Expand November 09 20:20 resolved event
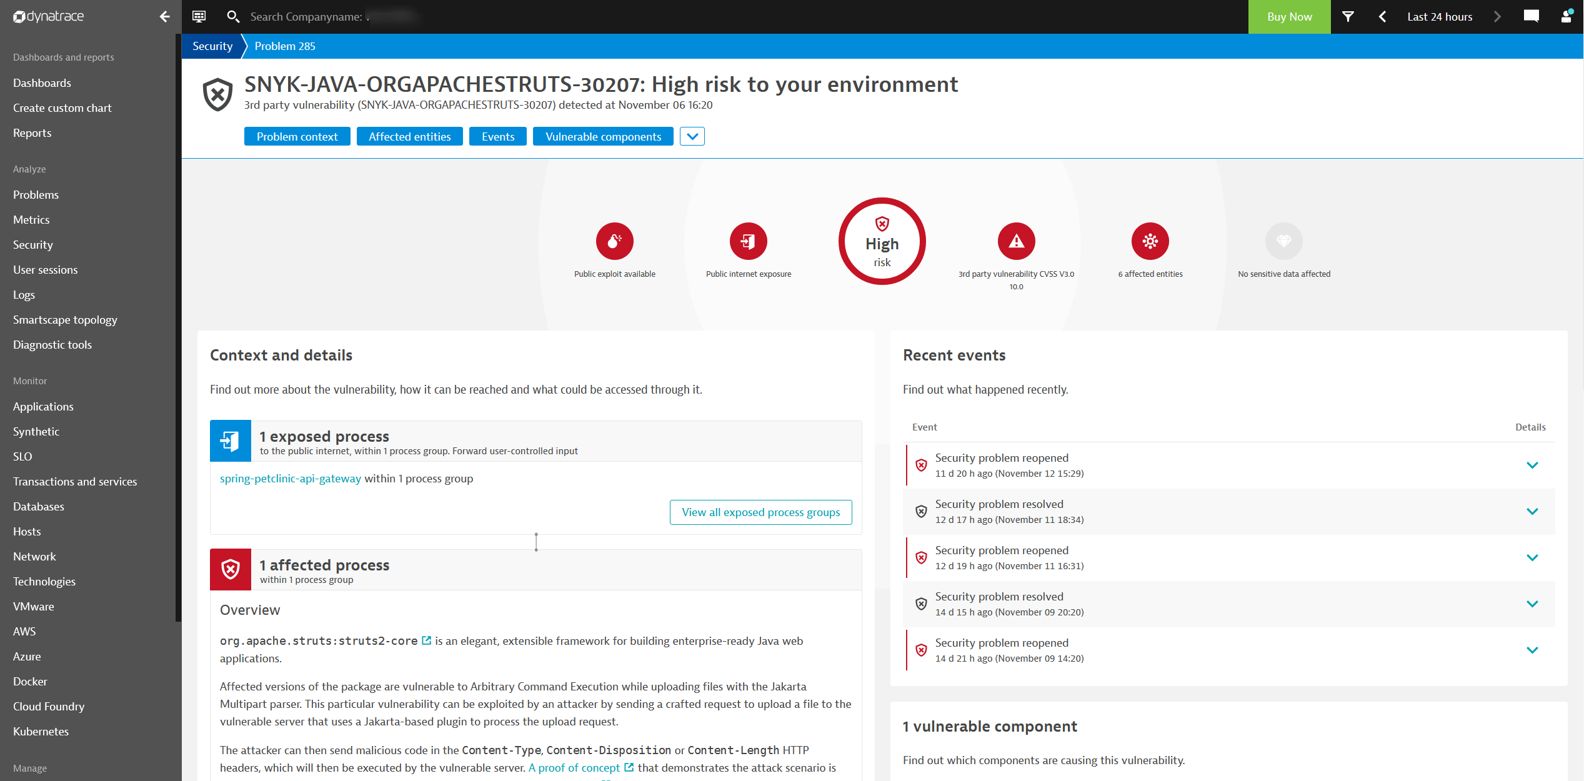Screen dimensions: 1584x781 1532,604
